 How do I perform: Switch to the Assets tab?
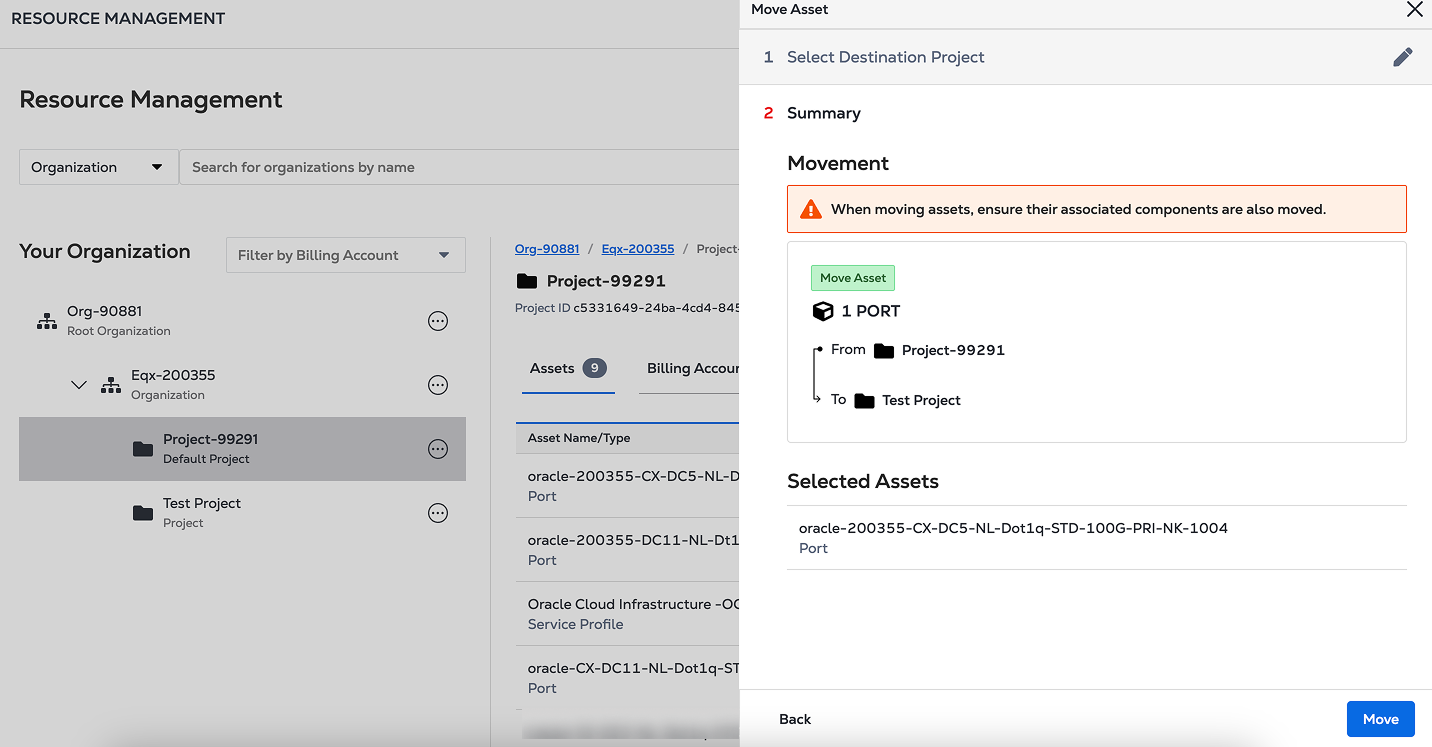tap(567, 369)
